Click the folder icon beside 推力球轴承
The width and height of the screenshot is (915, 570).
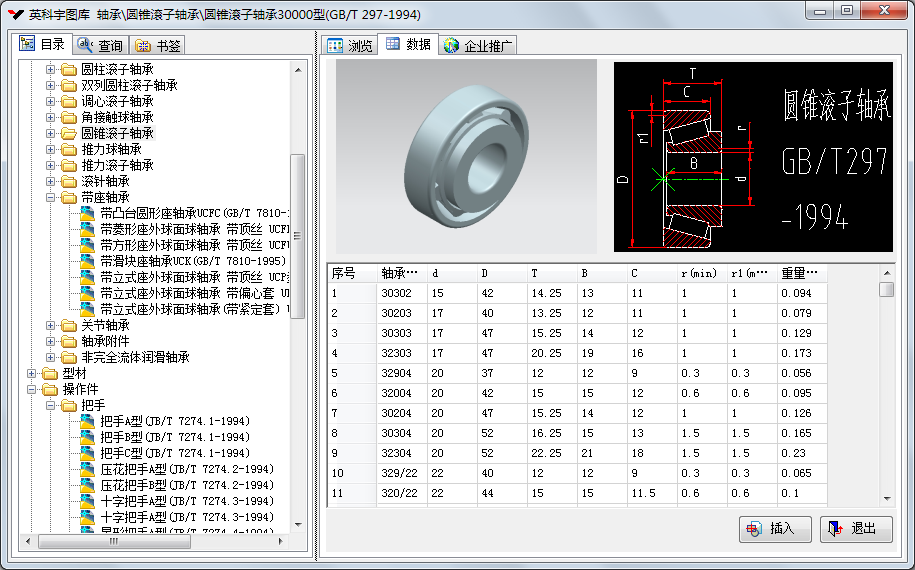68,149
